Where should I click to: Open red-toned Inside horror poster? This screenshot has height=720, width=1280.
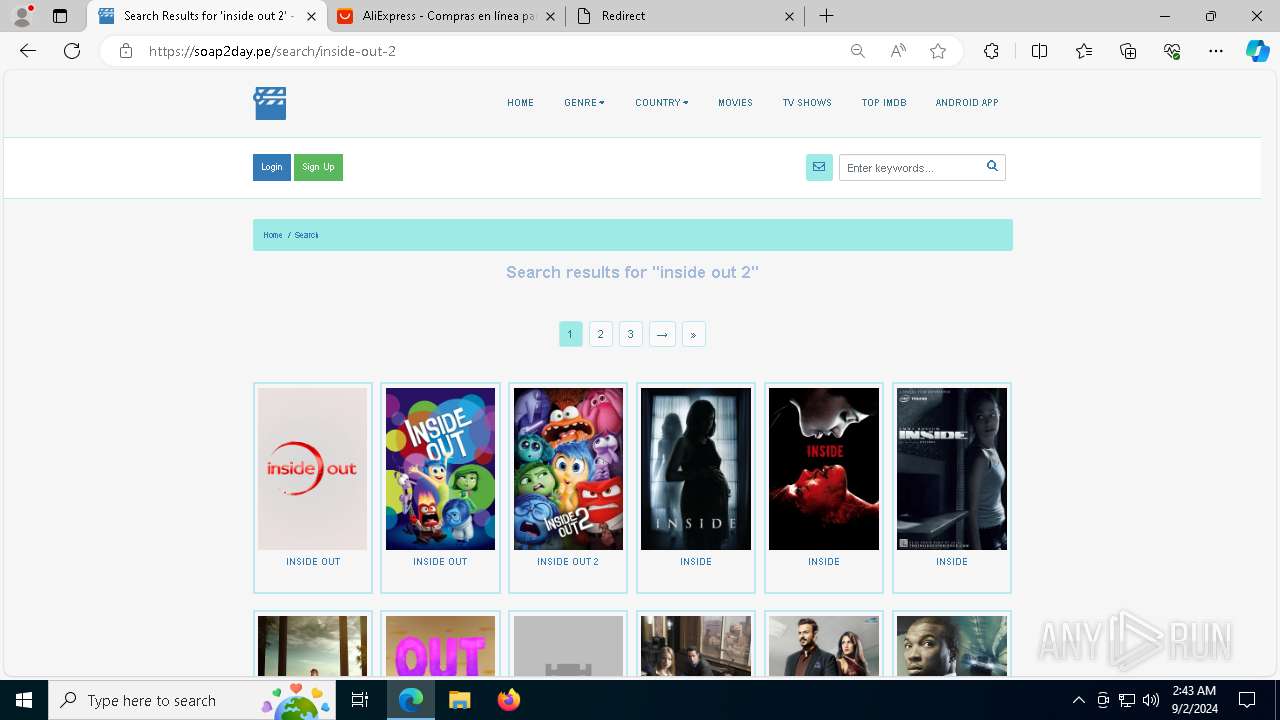(824, 469)
